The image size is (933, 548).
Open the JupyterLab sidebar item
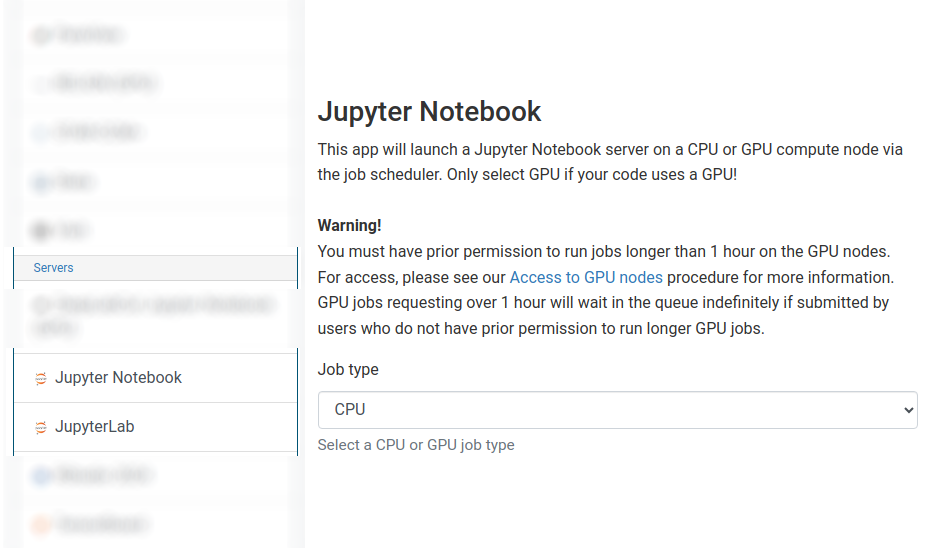click(155, 427)
